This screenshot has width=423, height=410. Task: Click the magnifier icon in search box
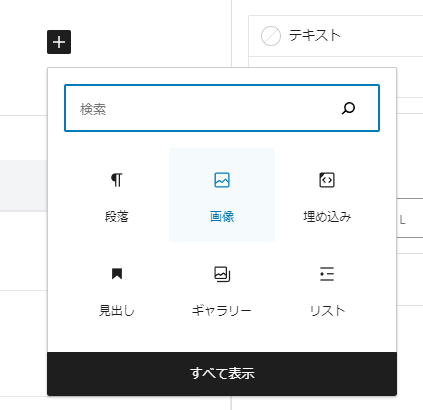point(349,108)
